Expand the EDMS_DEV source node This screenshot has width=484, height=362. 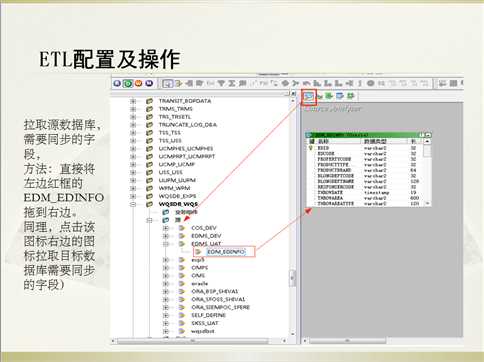[166, 236]
